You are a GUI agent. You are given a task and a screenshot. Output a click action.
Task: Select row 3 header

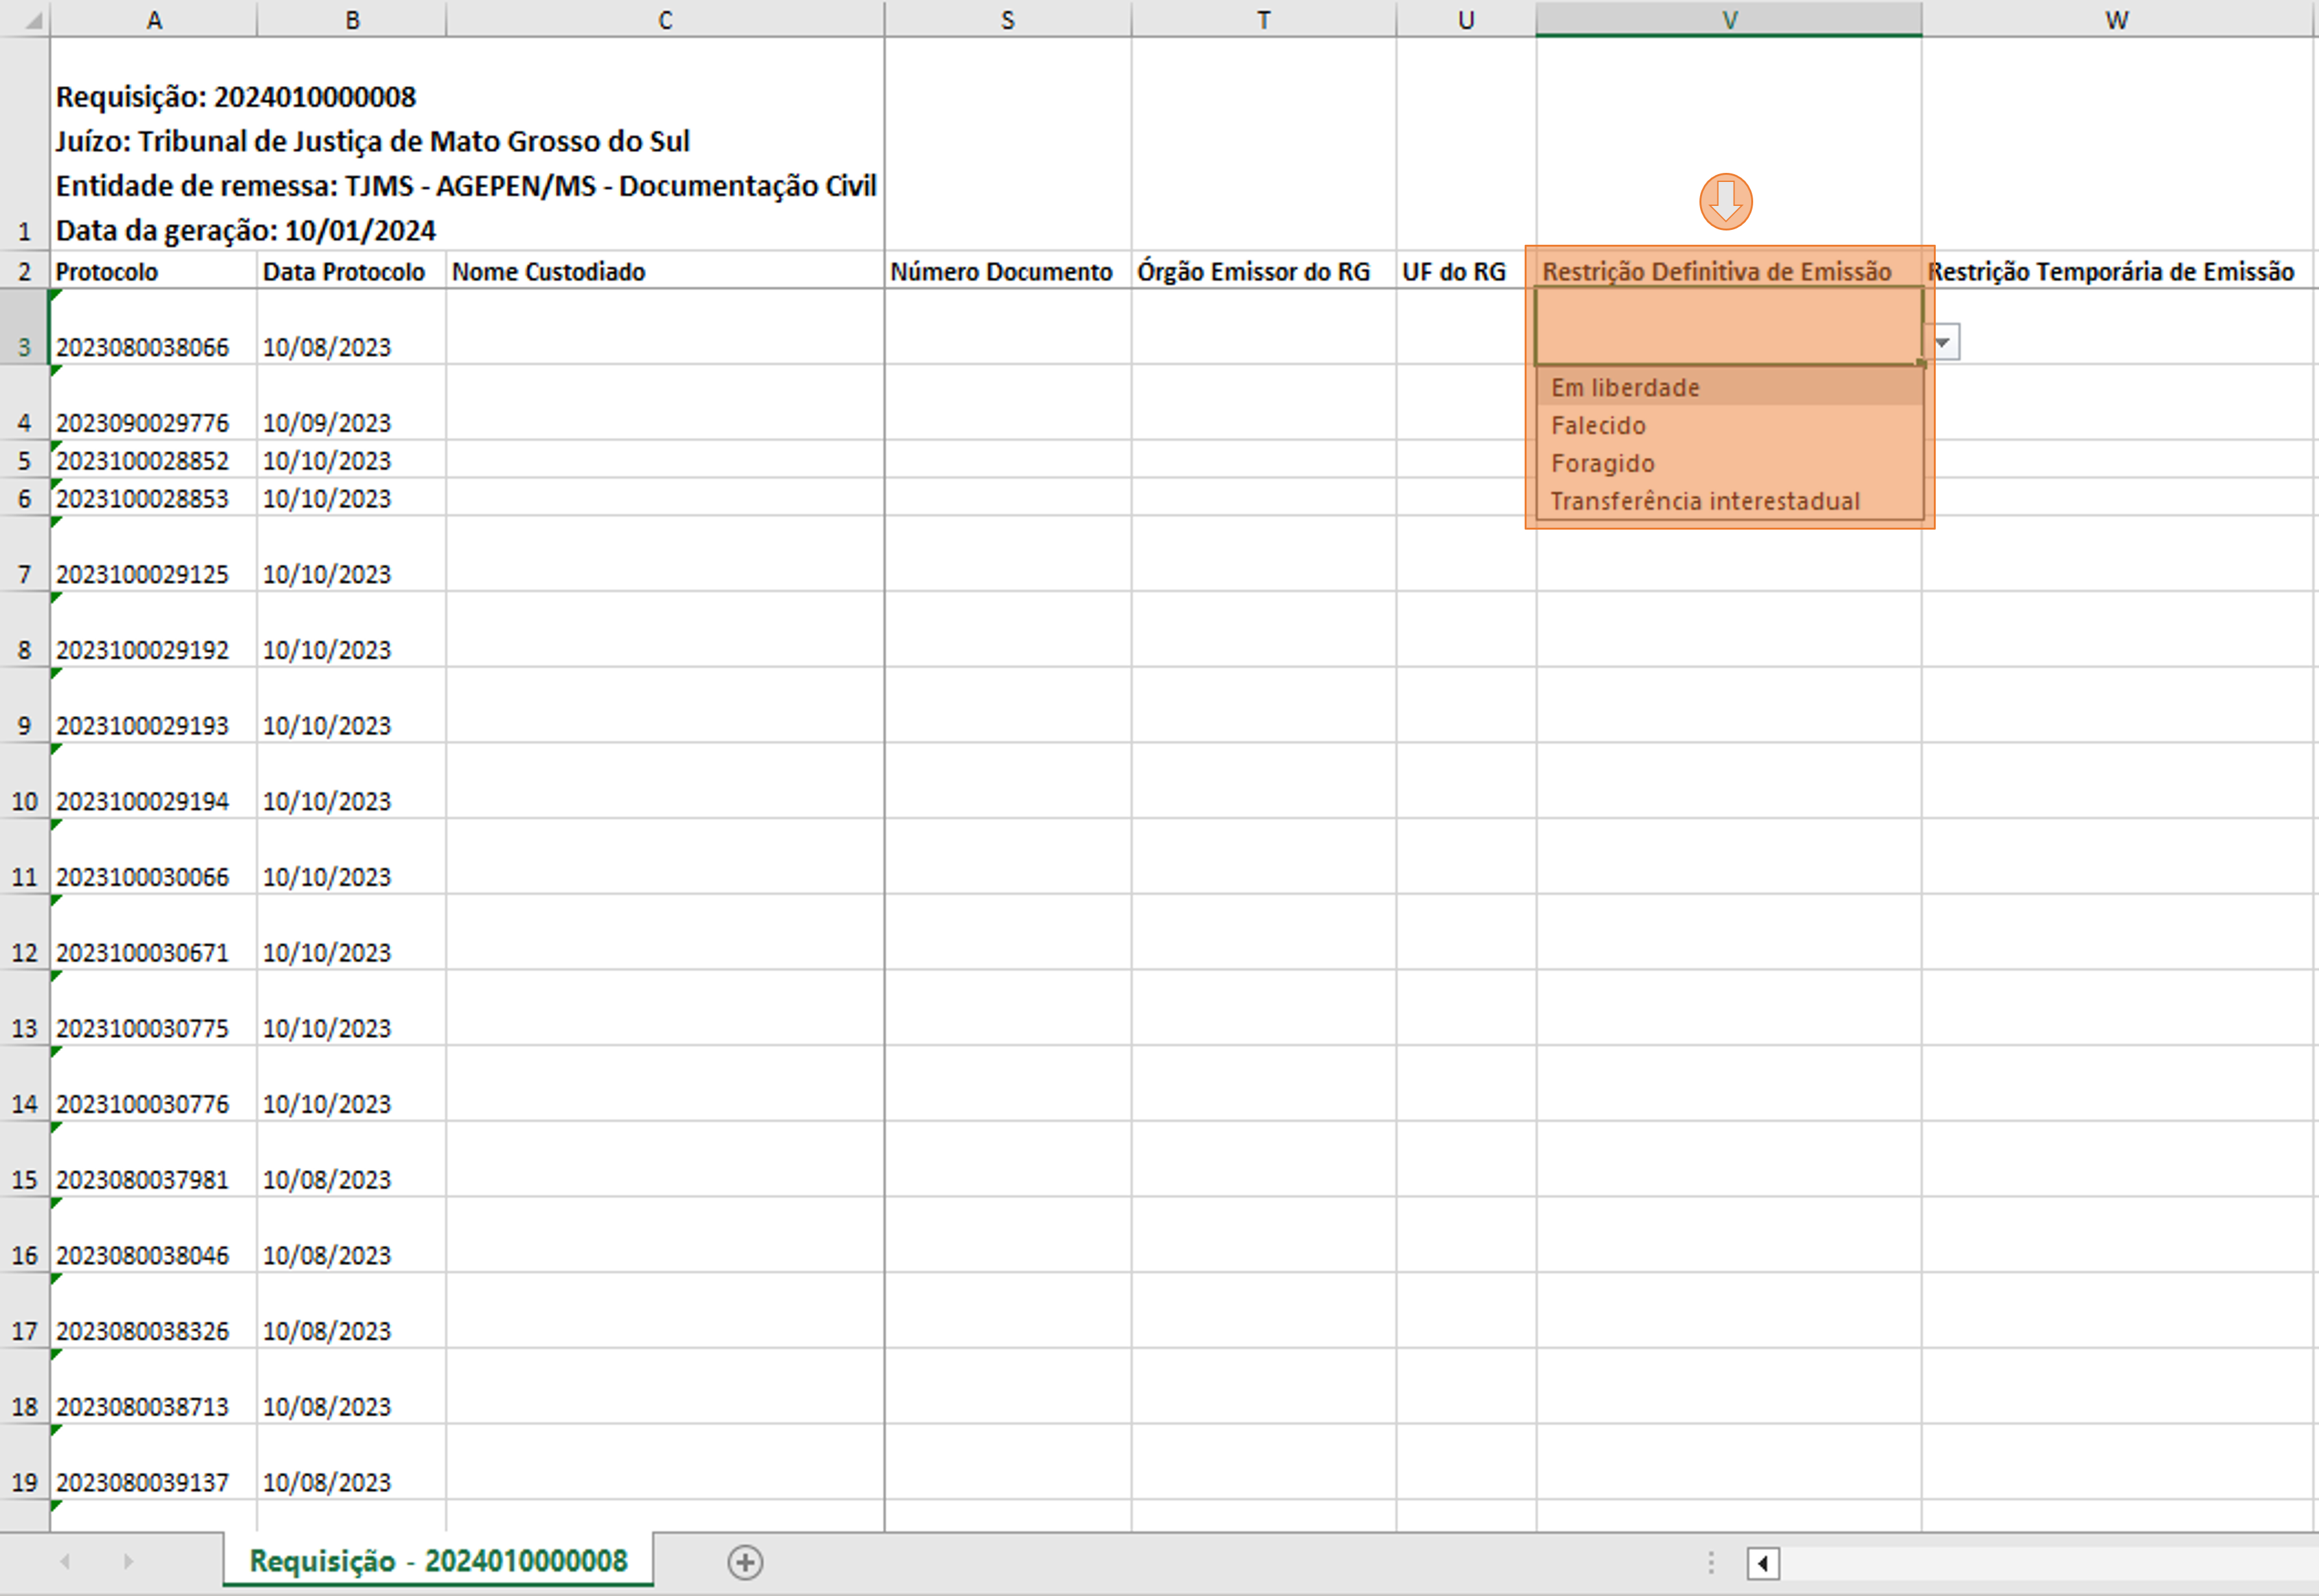click(x=25, y=327)
